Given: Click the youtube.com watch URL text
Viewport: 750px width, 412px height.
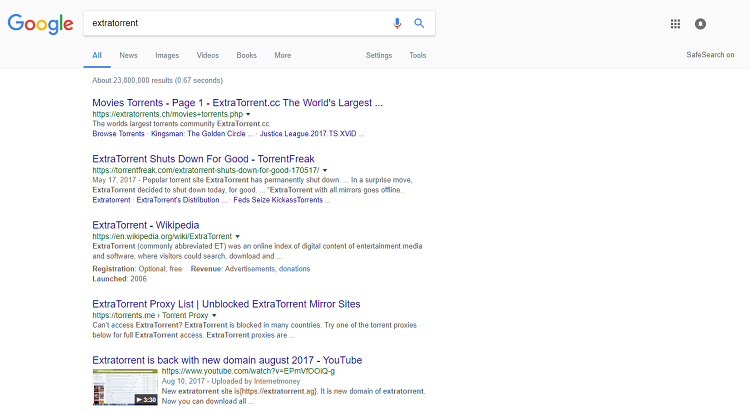Looking at the screenshot, I should pyautogui.click(x=248, y=371).
